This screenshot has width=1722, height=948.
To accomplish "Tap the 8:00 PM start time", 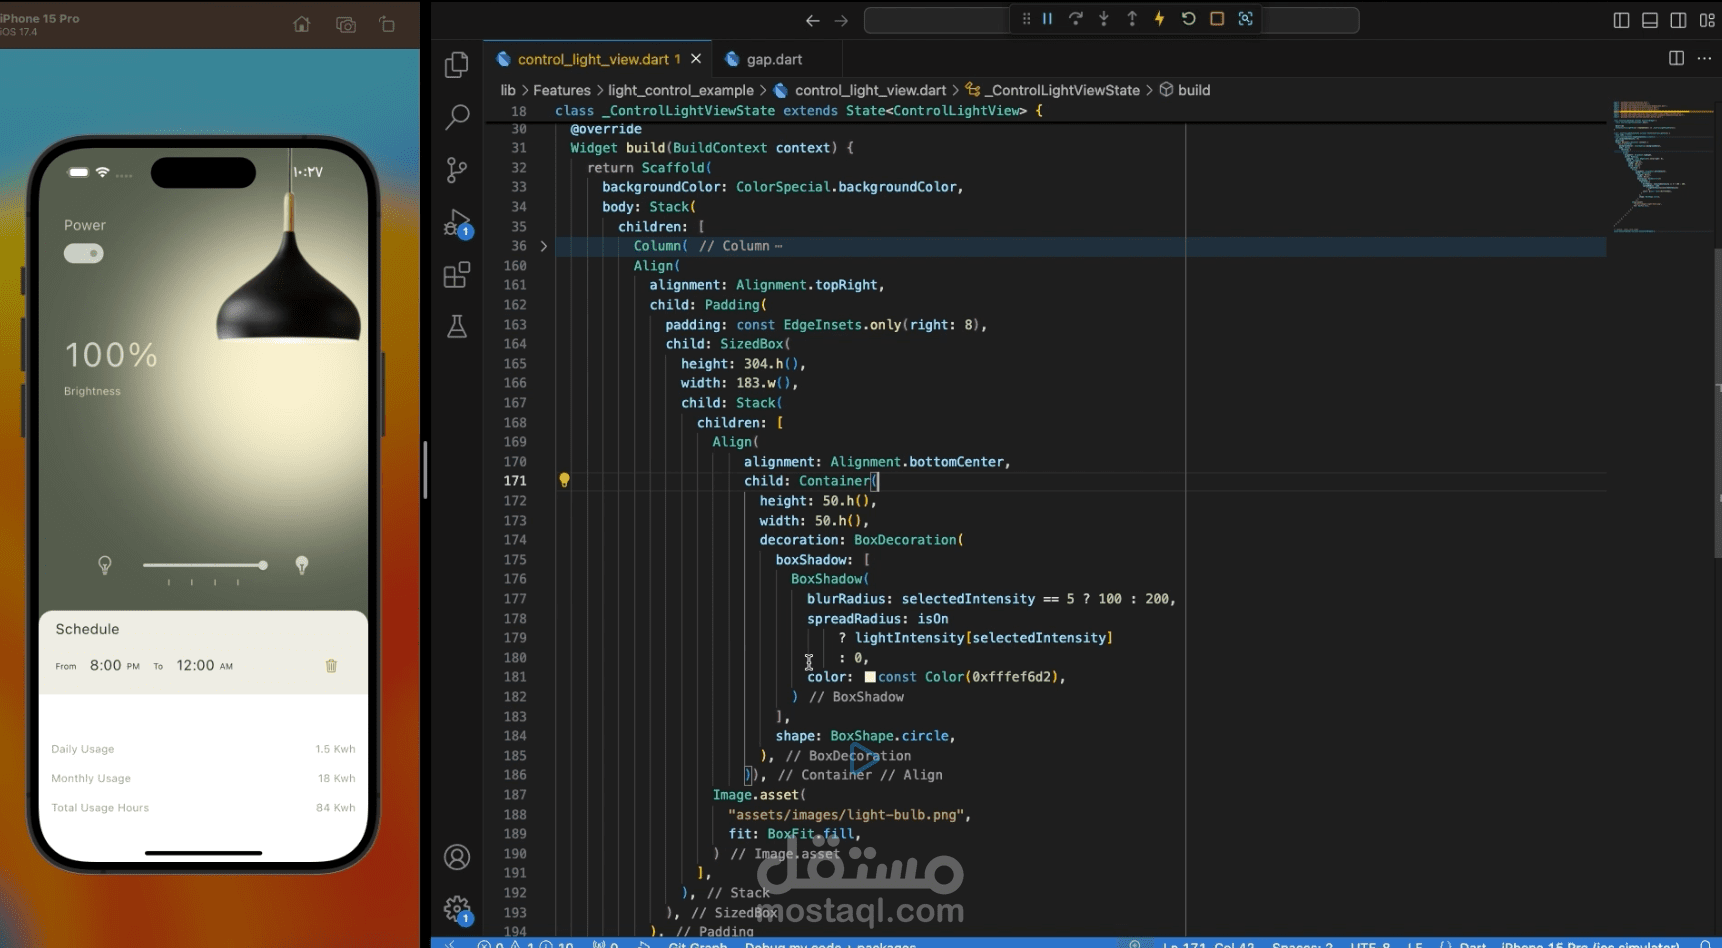I will (x=115, y=665).
